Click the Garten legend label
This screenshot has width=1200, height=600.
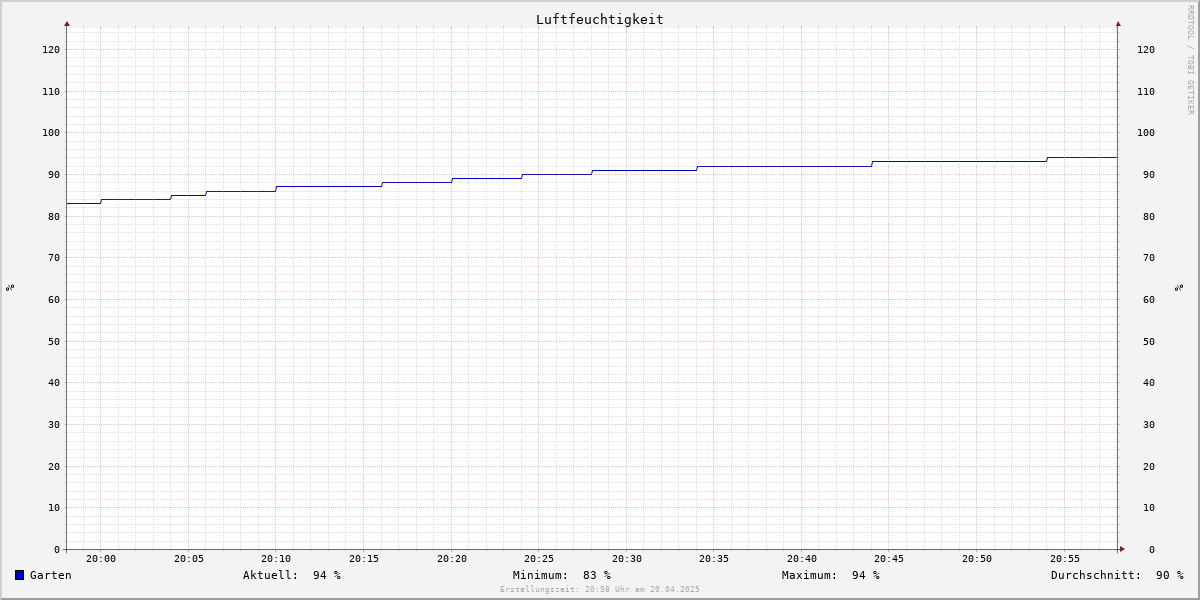(x=51, y=575)
